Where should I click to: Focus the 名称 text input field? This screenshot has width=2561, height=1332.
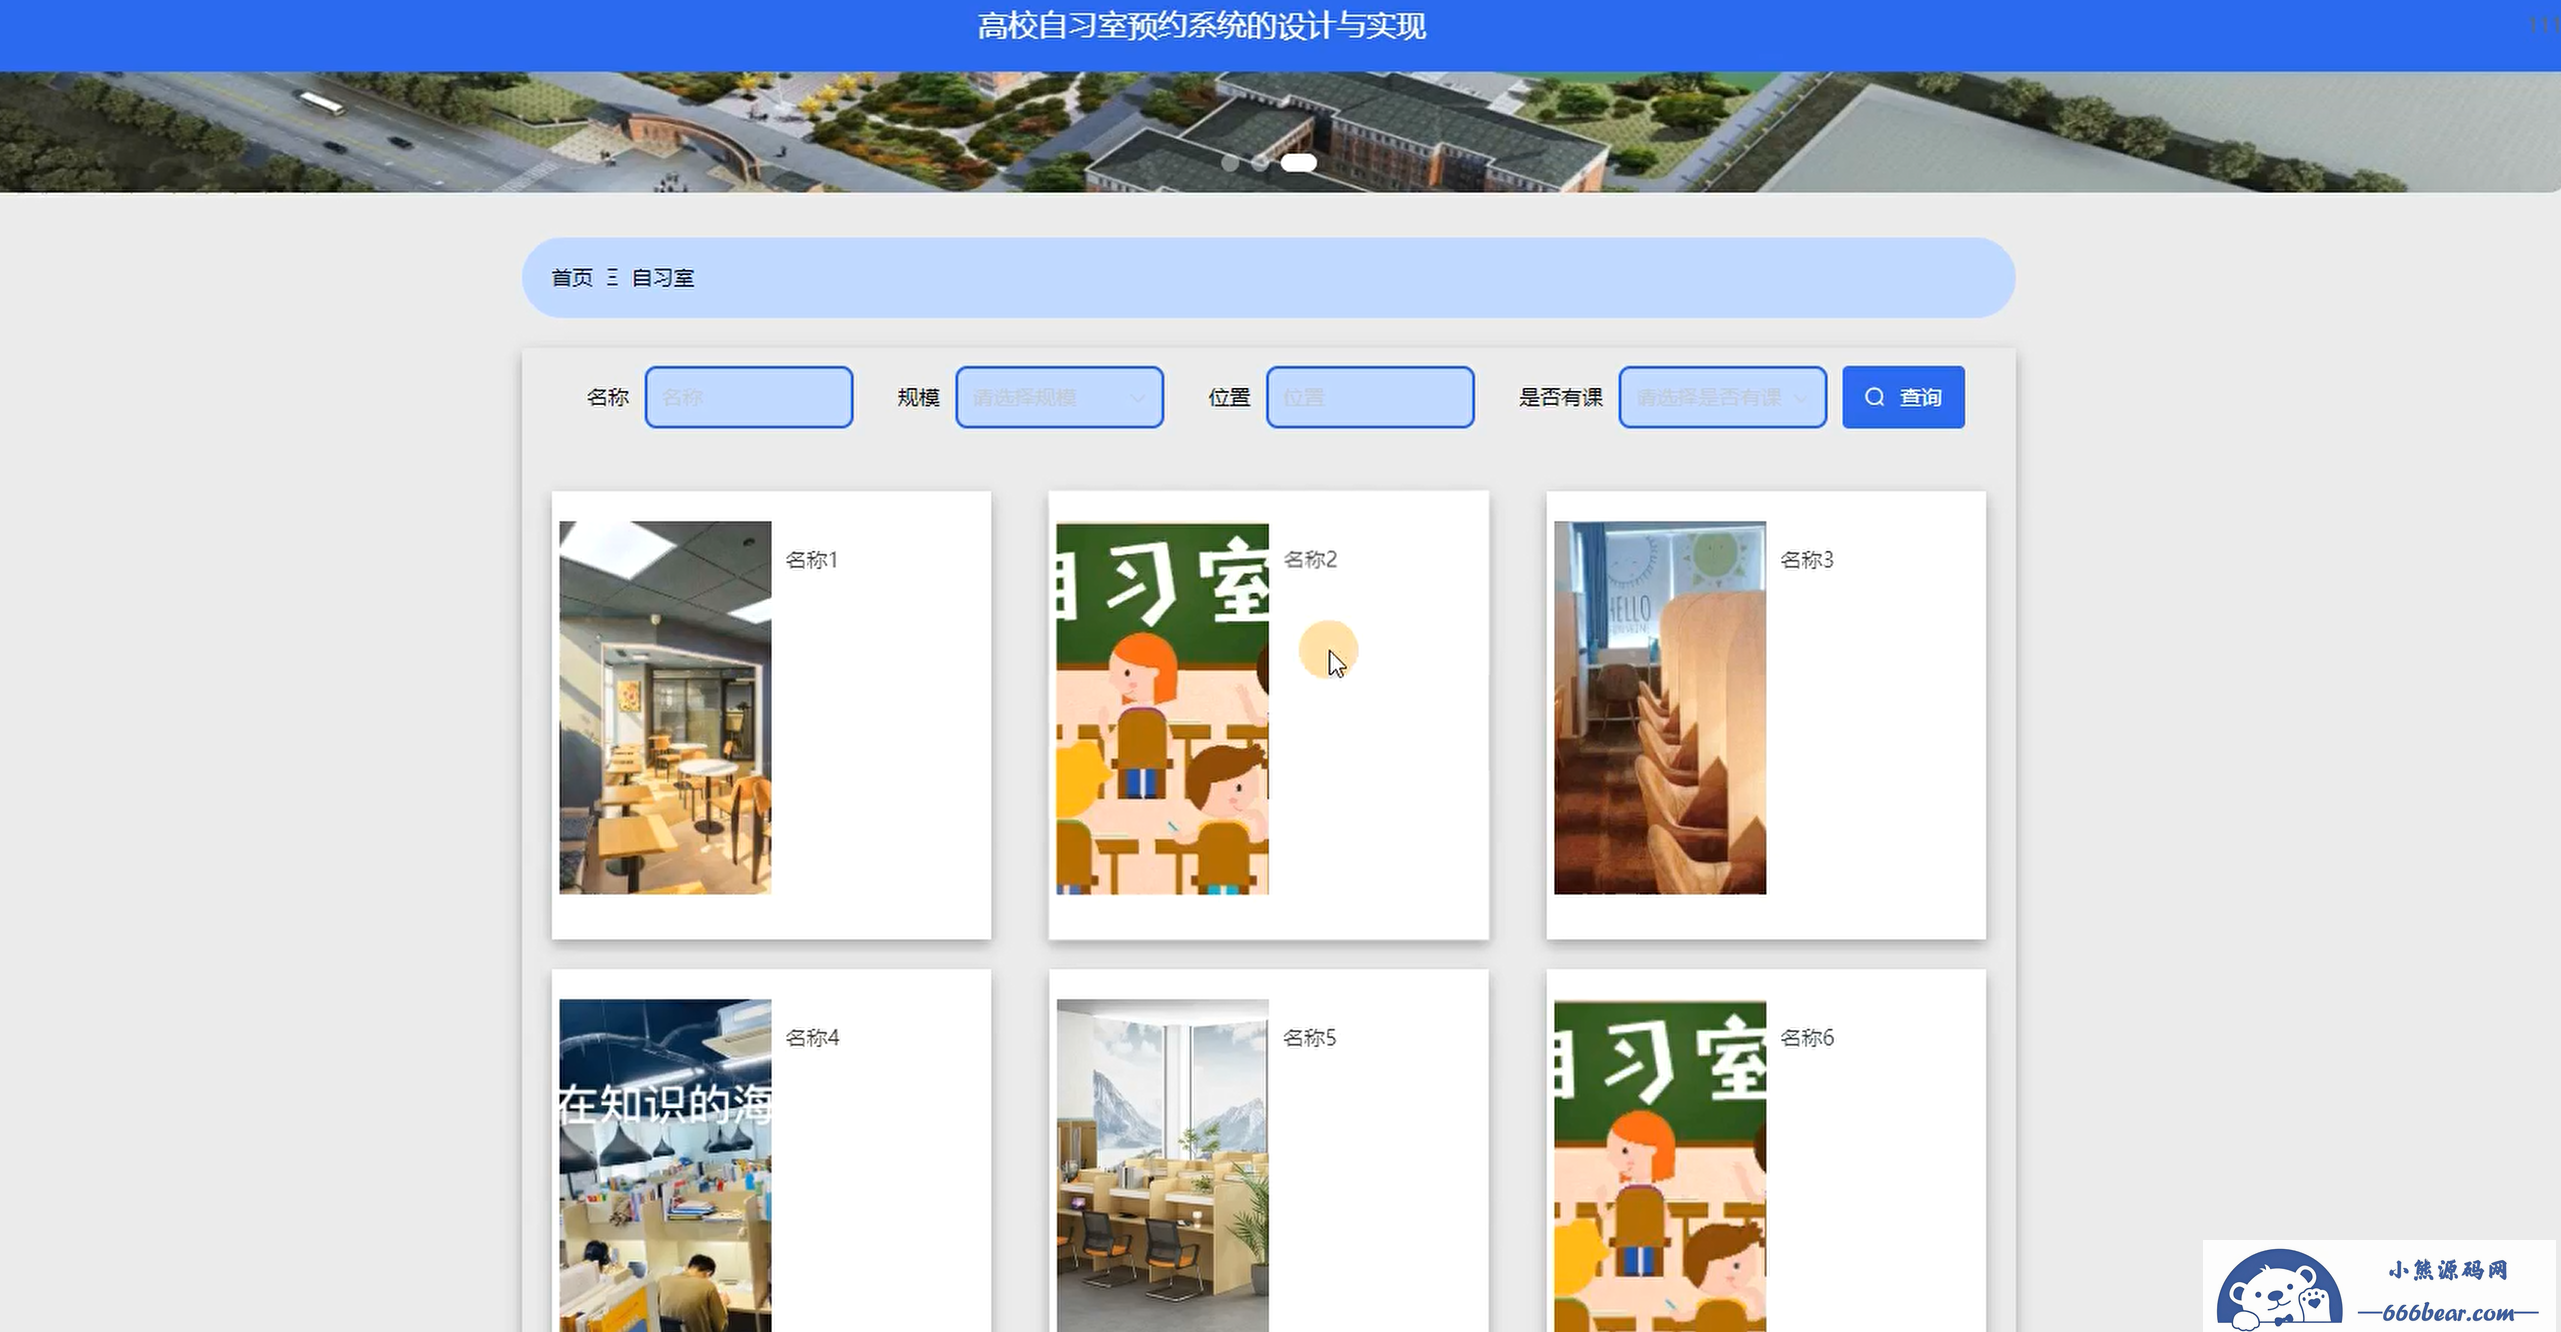[749, 397]
